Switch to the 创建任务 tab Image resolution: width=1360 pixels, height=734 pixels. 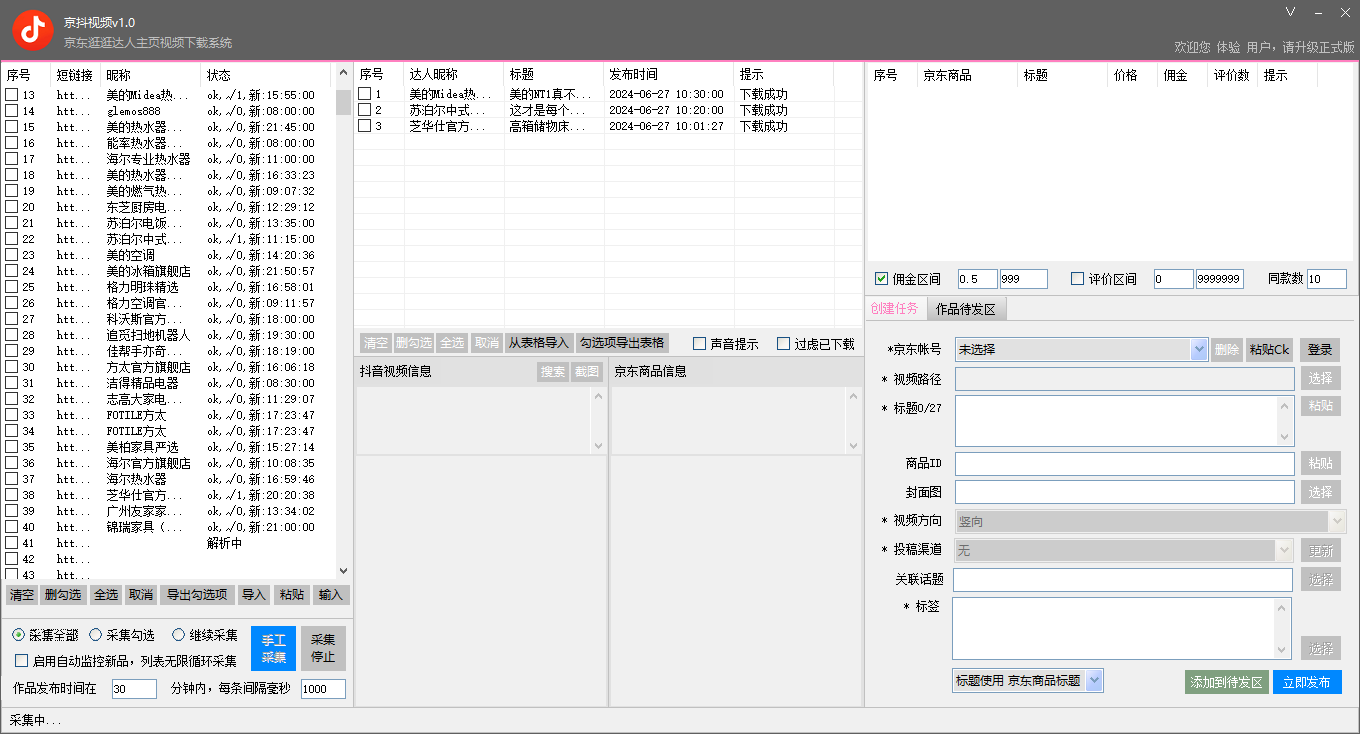894,309
